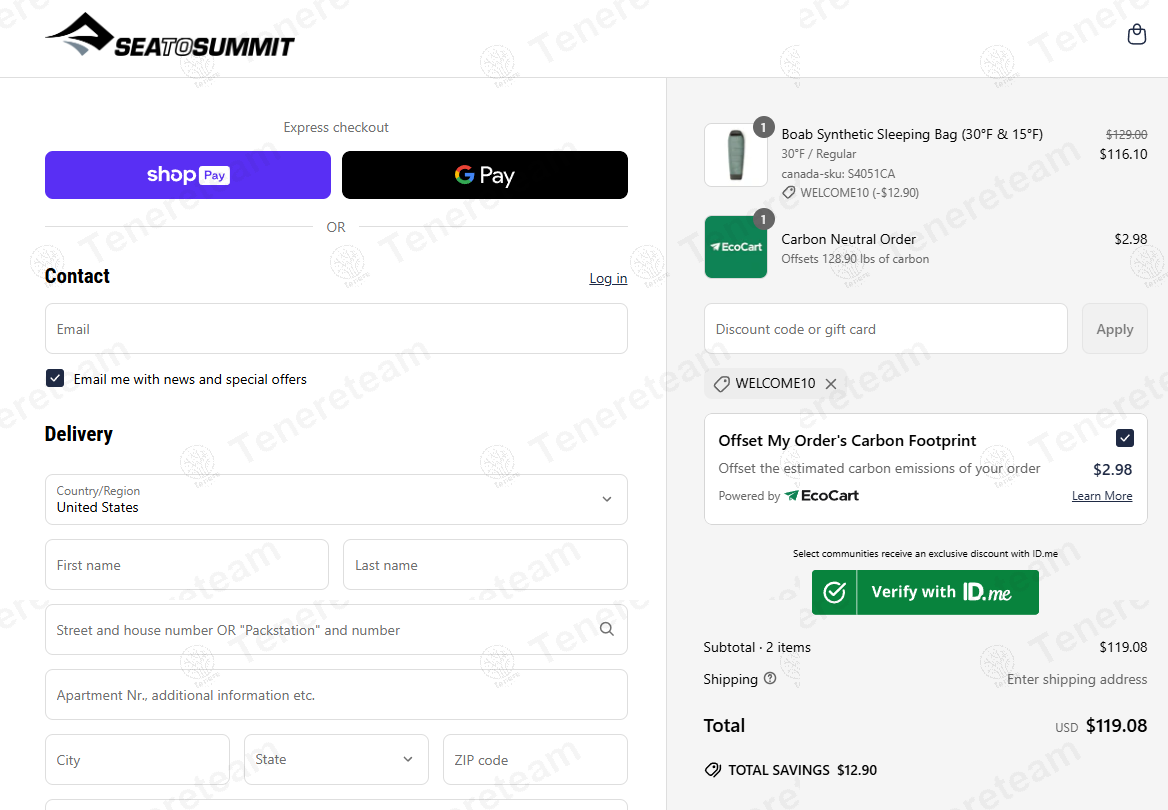Expand the Country/Region dropdown

(x=336, y=499)
